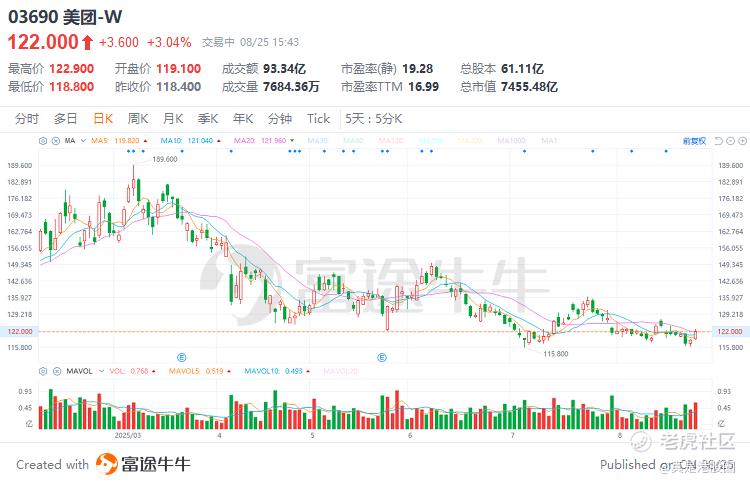Click the 开盘价 119.100 value
This screenshot has height=485, width=750.
(178, 69)
